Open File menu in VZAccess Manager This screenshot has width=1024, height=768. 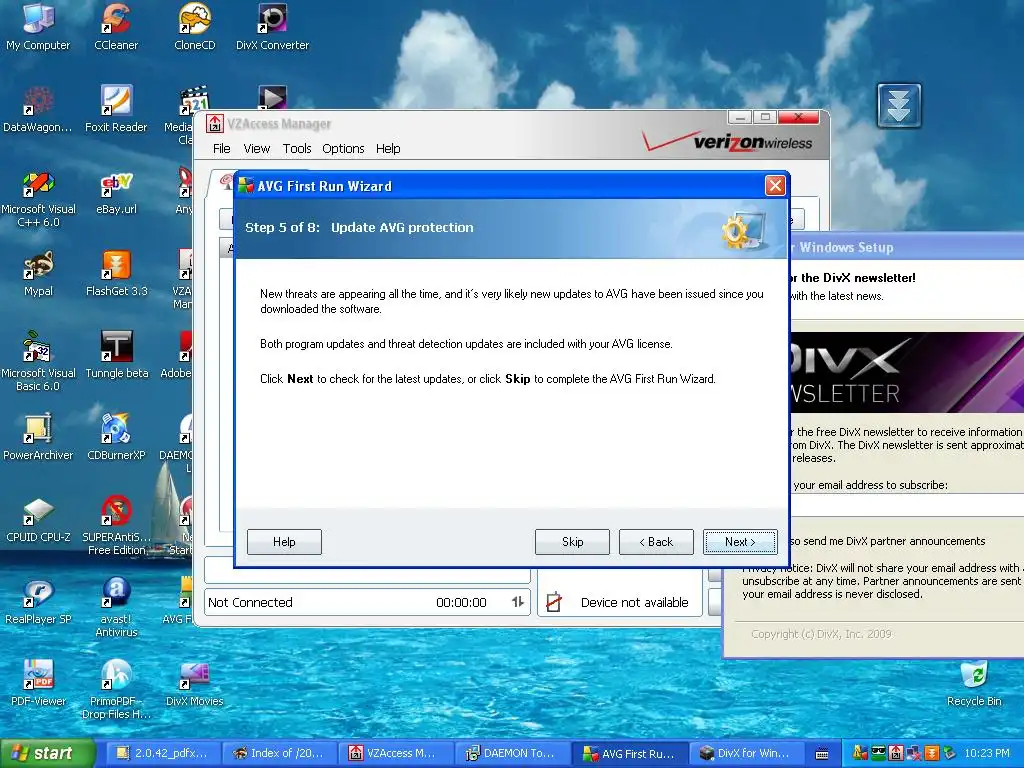coord(221,148)
